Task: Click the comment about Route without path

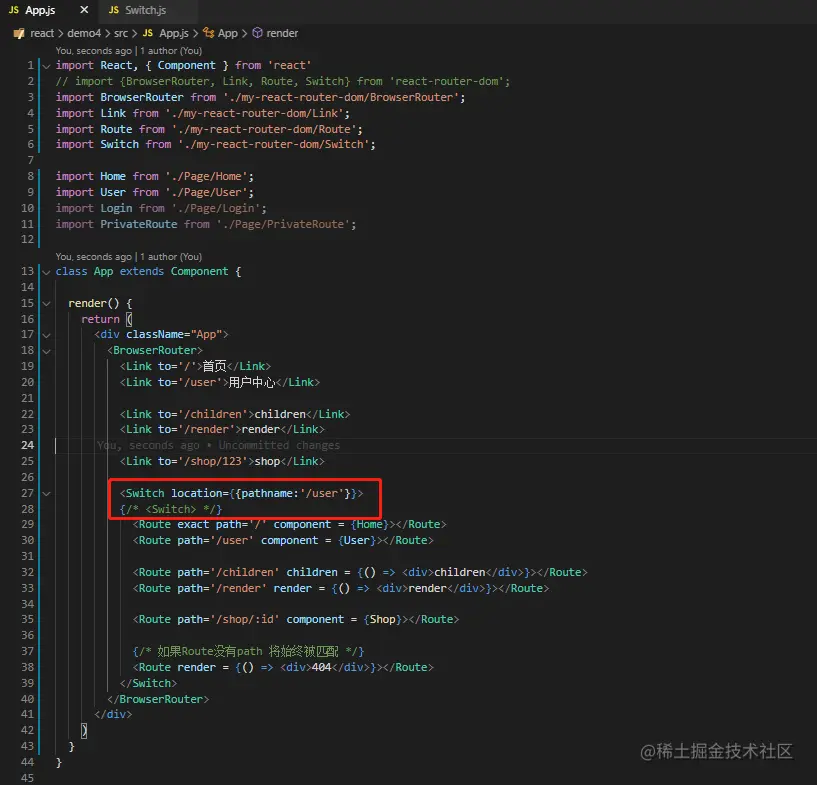Action: tap(248, 652)
